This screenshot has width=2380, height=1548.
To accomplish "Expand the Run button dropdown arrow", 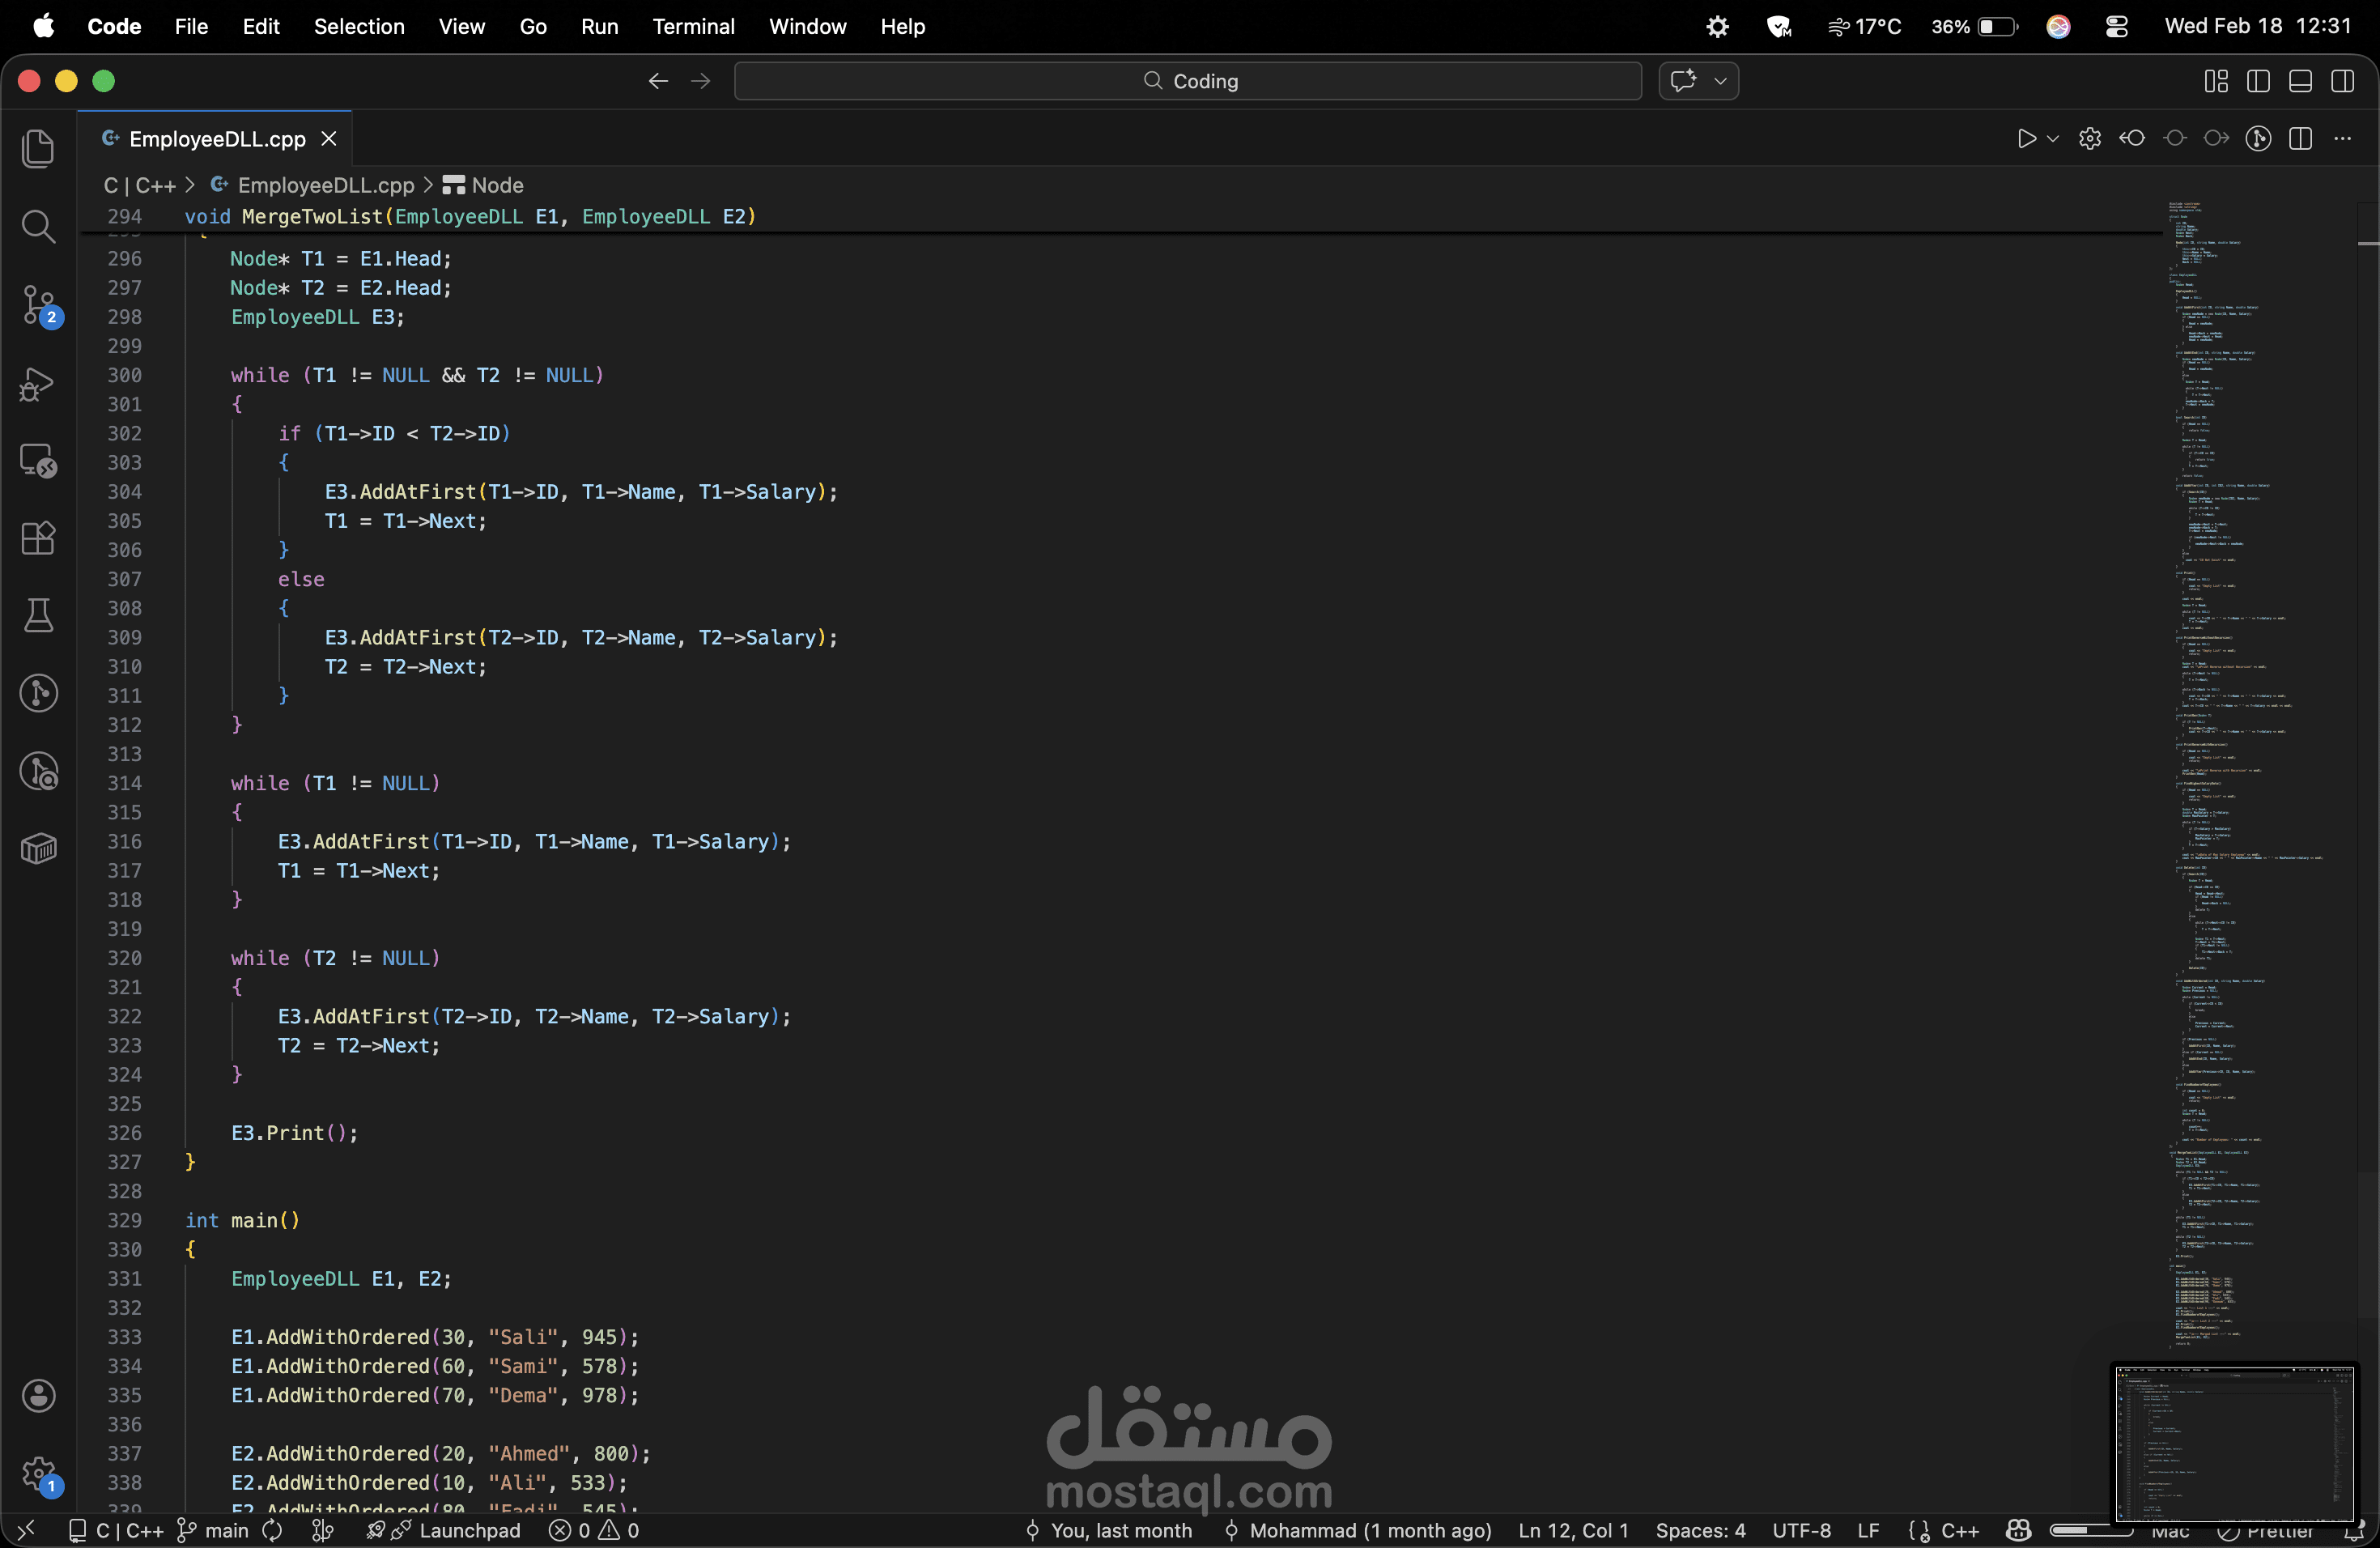I will click(2053, 139).
